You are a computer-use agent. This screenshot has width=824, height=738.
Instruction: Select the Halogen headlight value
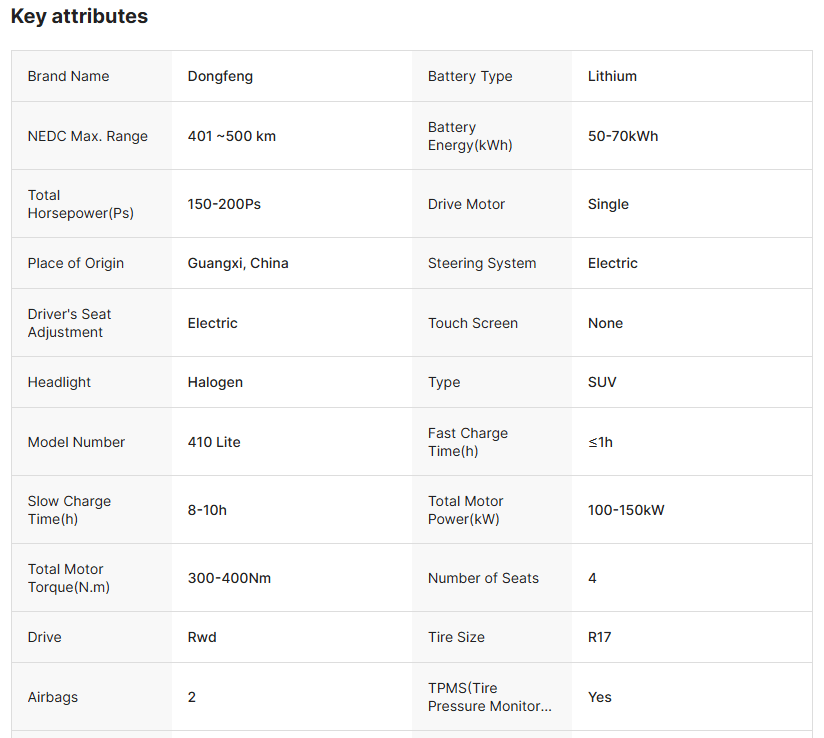pos(215,382)
